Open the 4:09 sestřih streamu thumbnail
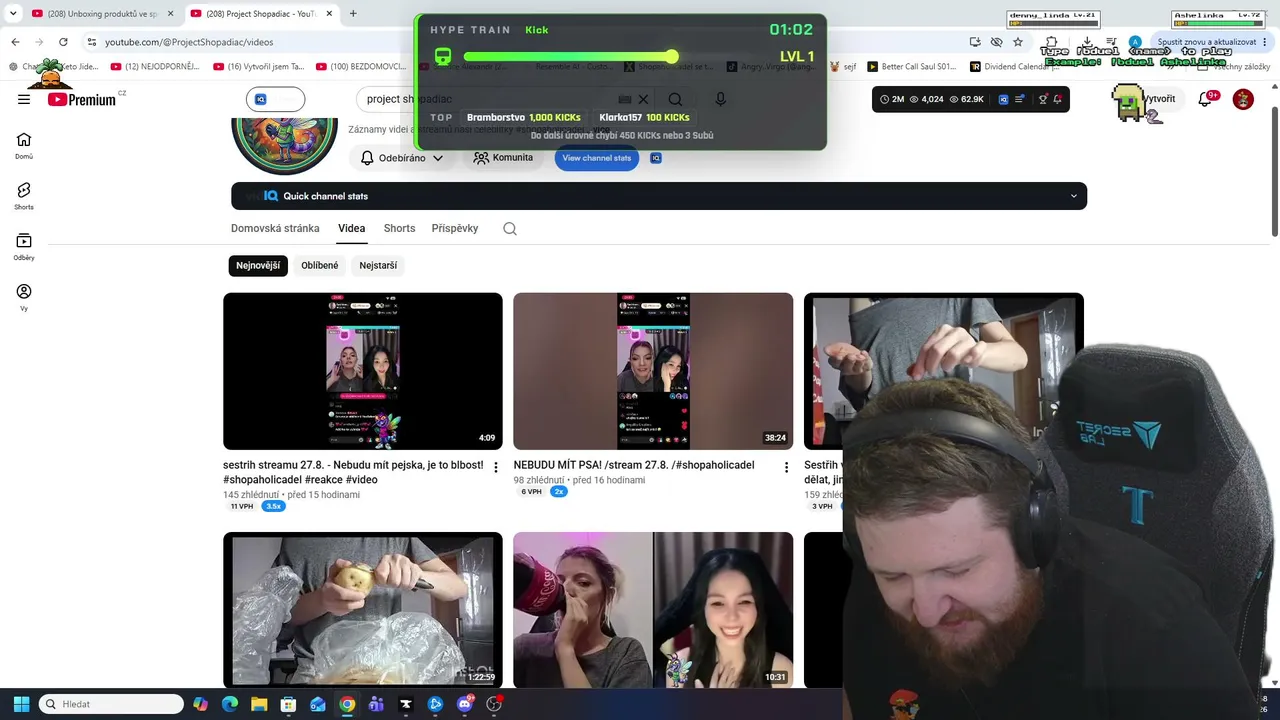The height and width of the screenshot is (720, 1280). [x=363, y=371]
